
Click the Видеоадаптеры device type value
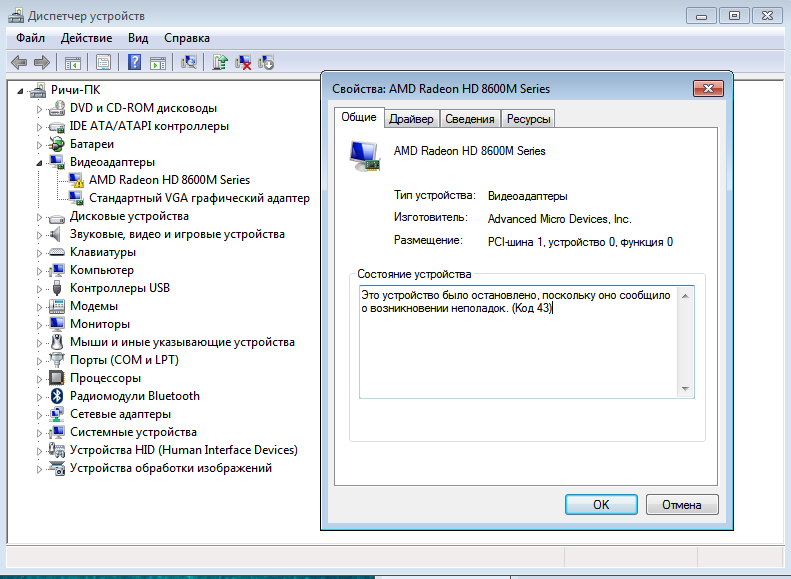pyautogui.click(x=527, y=196)
